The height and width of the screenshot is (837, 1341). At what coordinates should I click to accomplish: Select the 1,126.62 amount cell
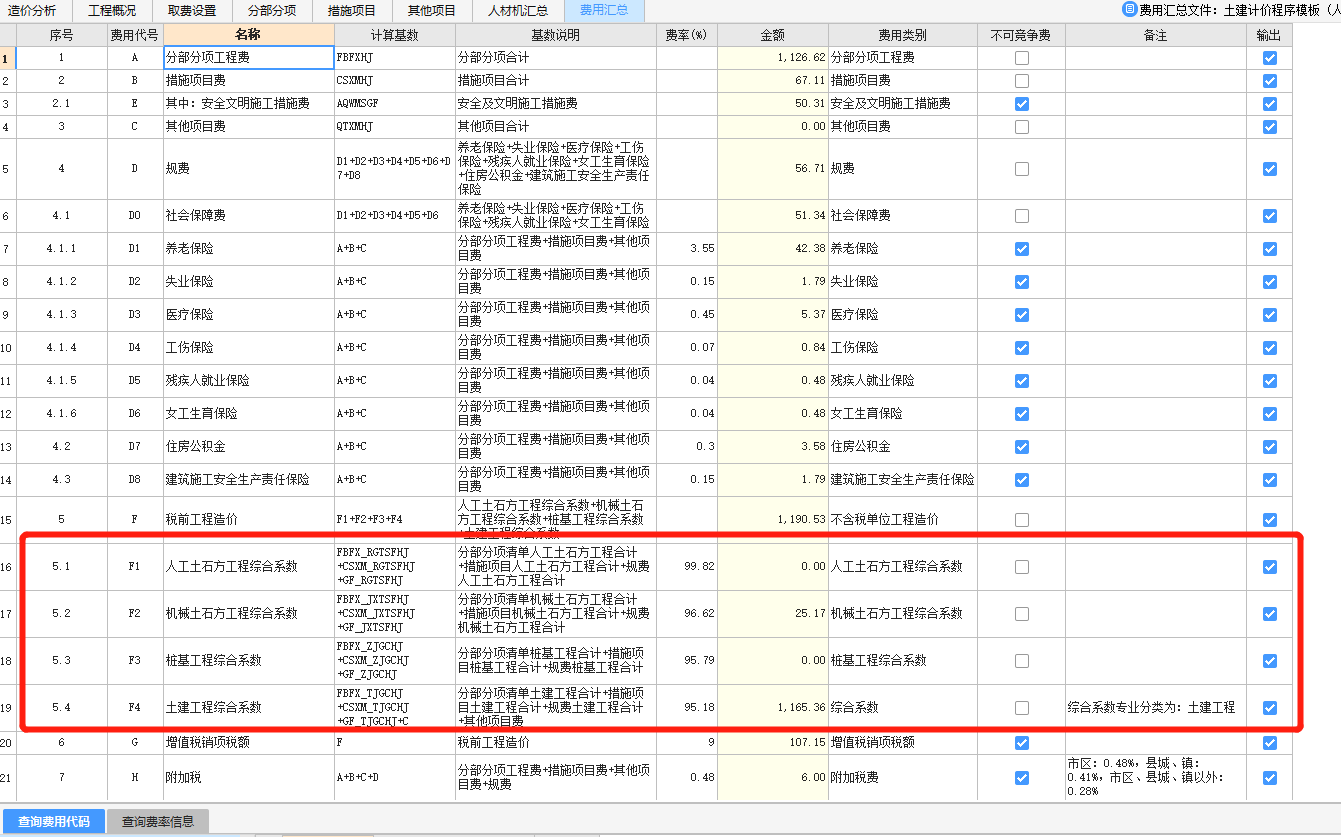coord(772,58)
